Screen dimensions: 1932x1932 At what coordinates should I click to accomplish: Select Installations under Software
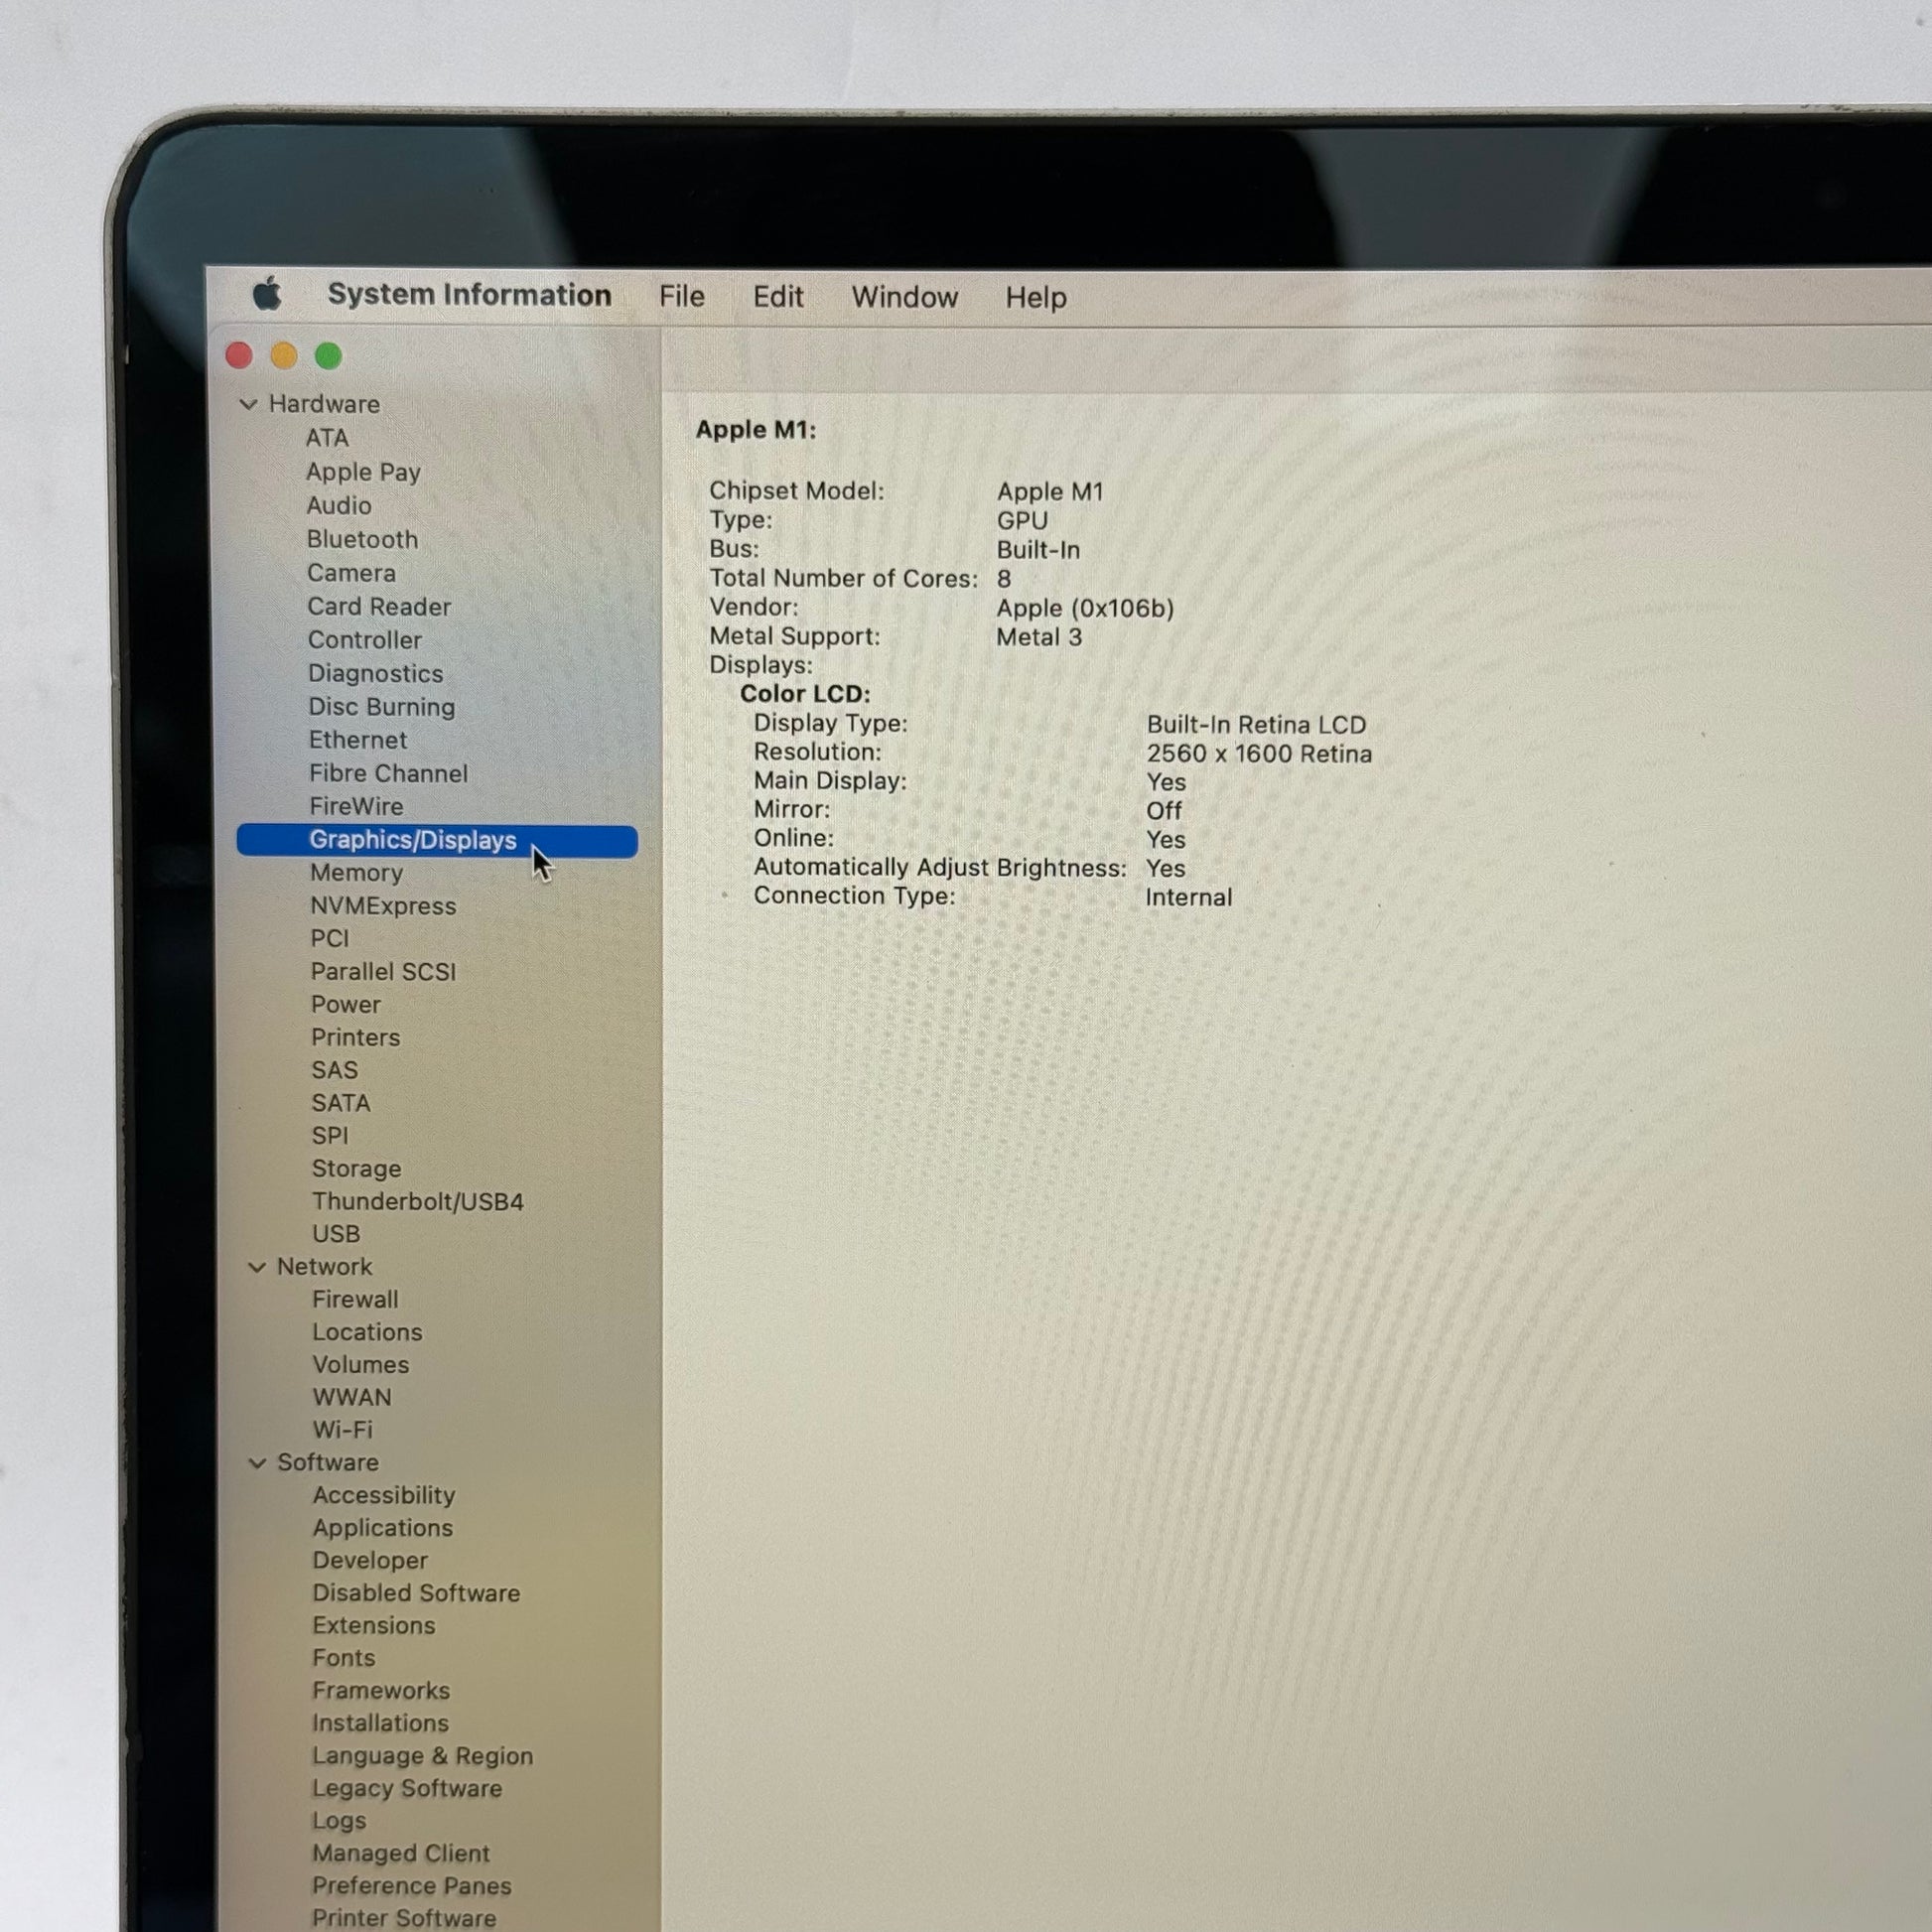tap(380, 1724)
